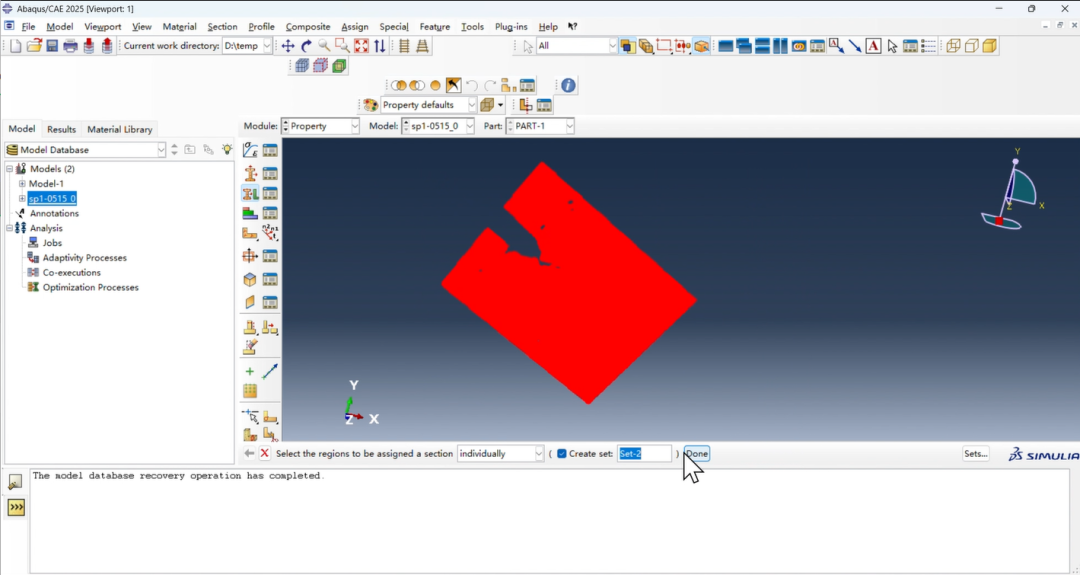Save the model database
The width and height of the screenshot is (1080, 575).
coord(52,46)
